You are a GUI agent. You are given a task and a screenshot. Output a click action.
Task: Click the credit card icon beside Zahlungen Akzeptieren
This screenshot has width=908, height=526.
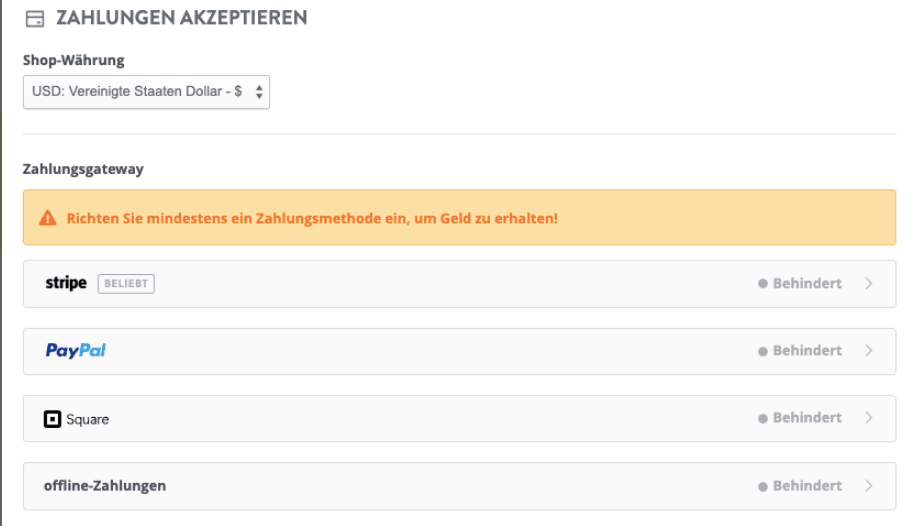[x=35, y=19]
